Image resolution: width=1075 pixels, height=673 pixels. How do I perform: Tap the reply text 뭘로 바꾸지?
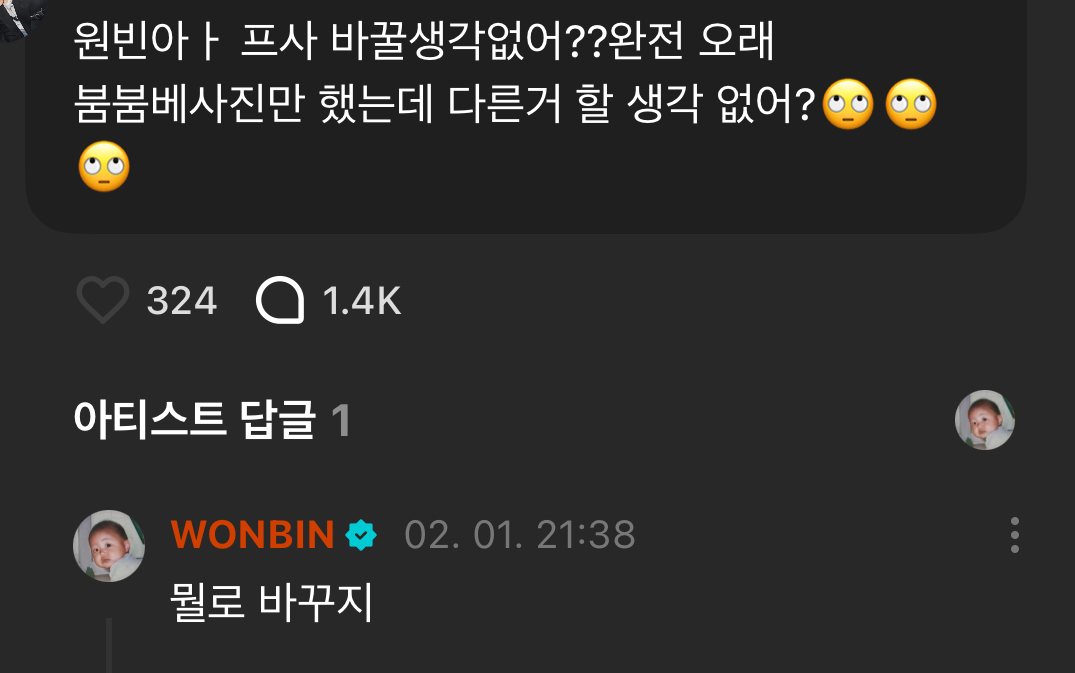(271, 602)
